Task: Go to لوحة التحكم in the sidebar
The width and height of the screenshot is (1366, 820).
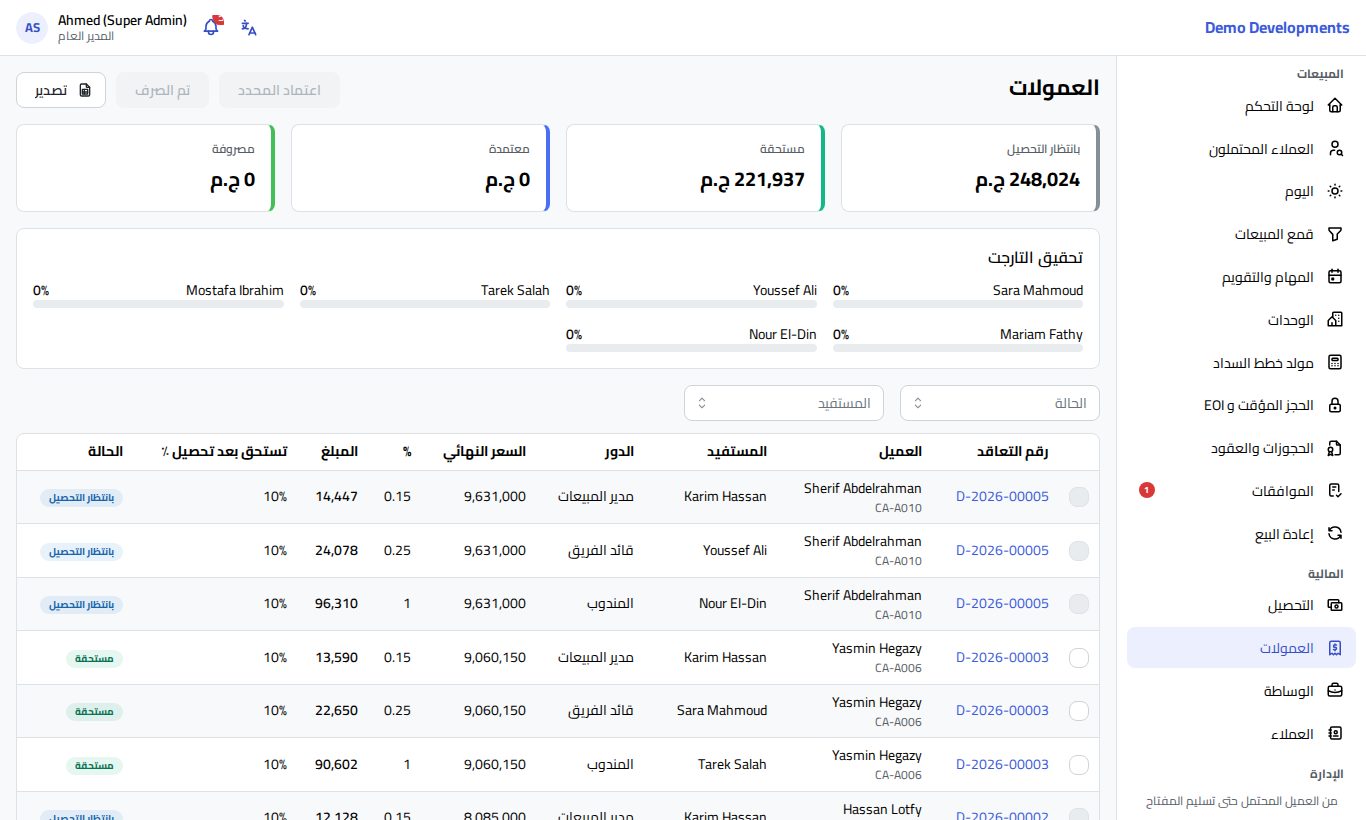Action: (x=1241, y=106)
